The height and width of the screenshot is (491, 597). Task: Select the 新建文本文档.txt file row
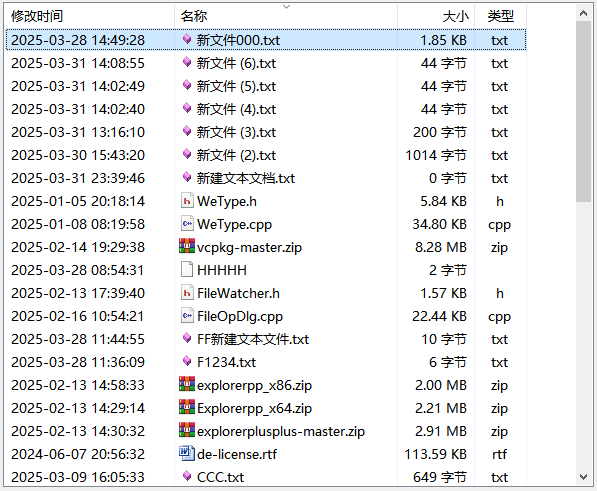(266, 178)
